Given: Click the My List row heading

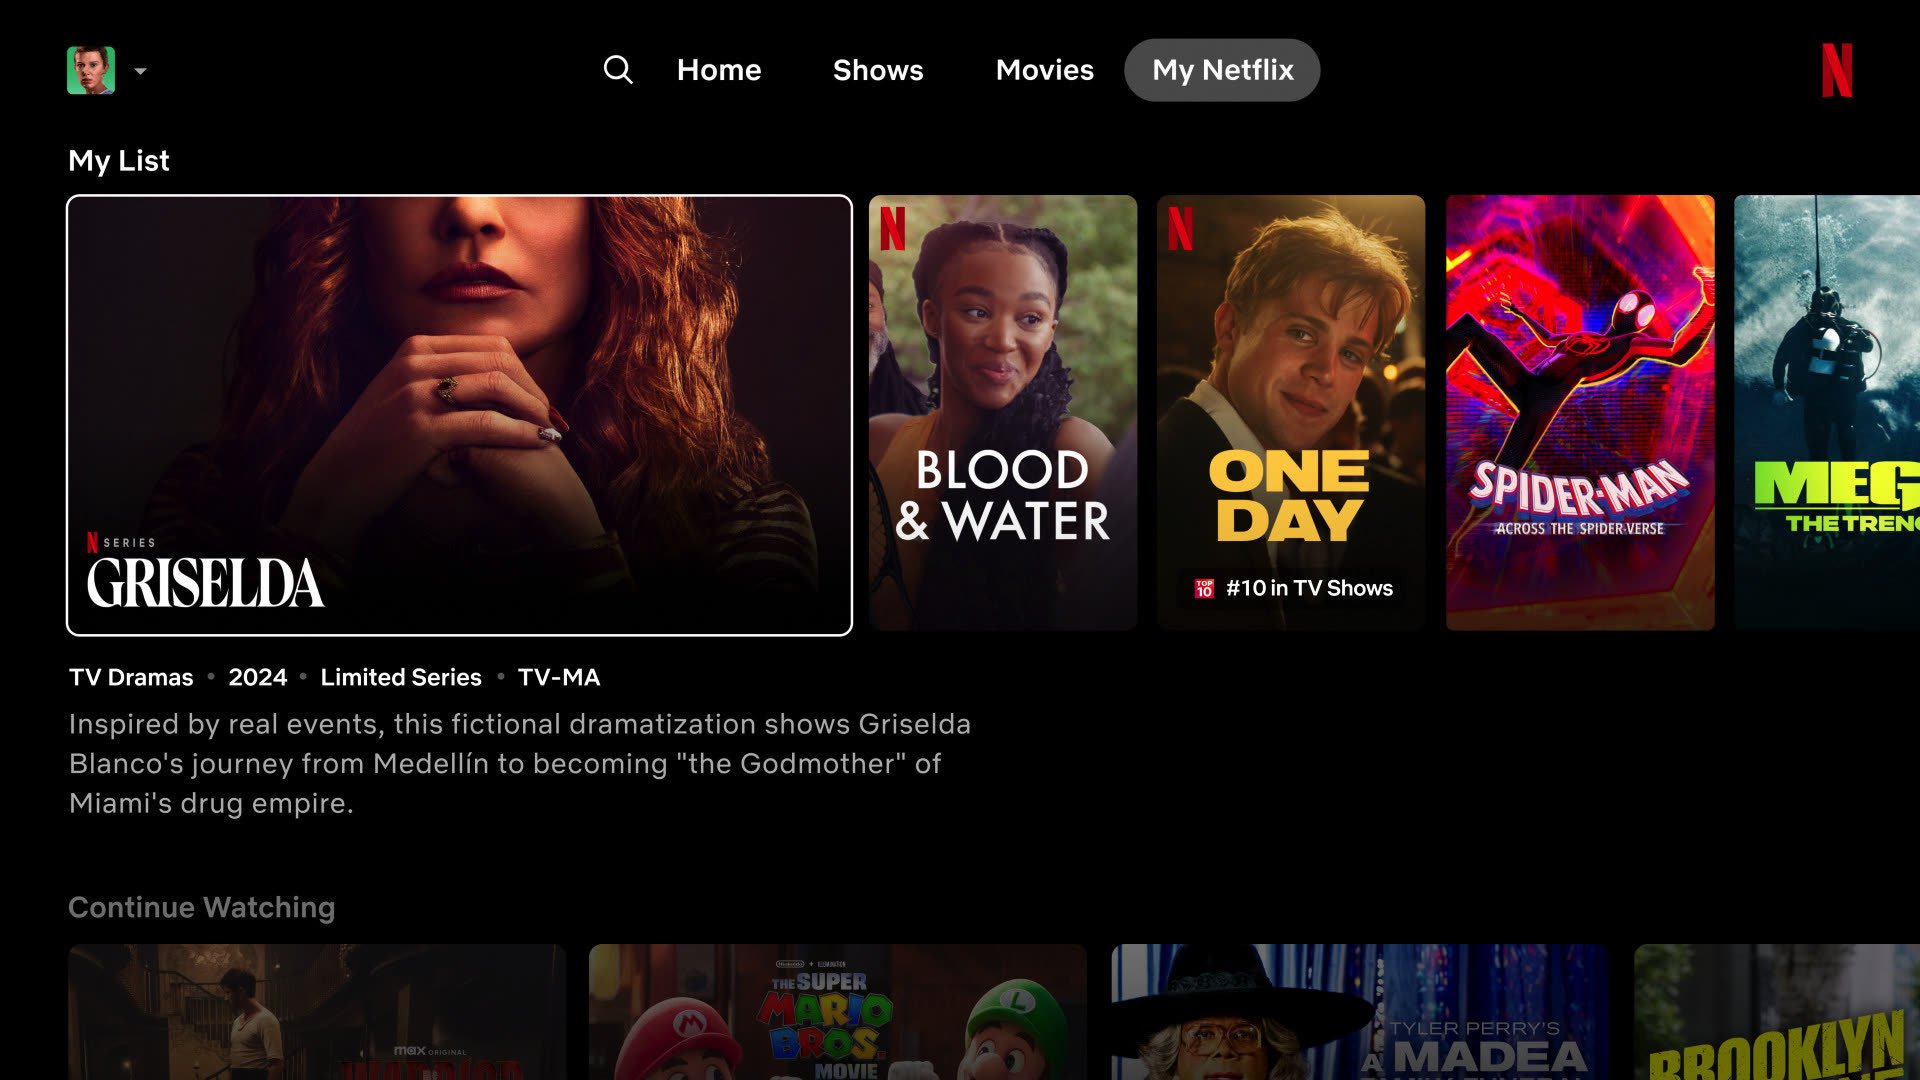Looking at the screenshot, I should pyautogui.click(x=119, y=161).
